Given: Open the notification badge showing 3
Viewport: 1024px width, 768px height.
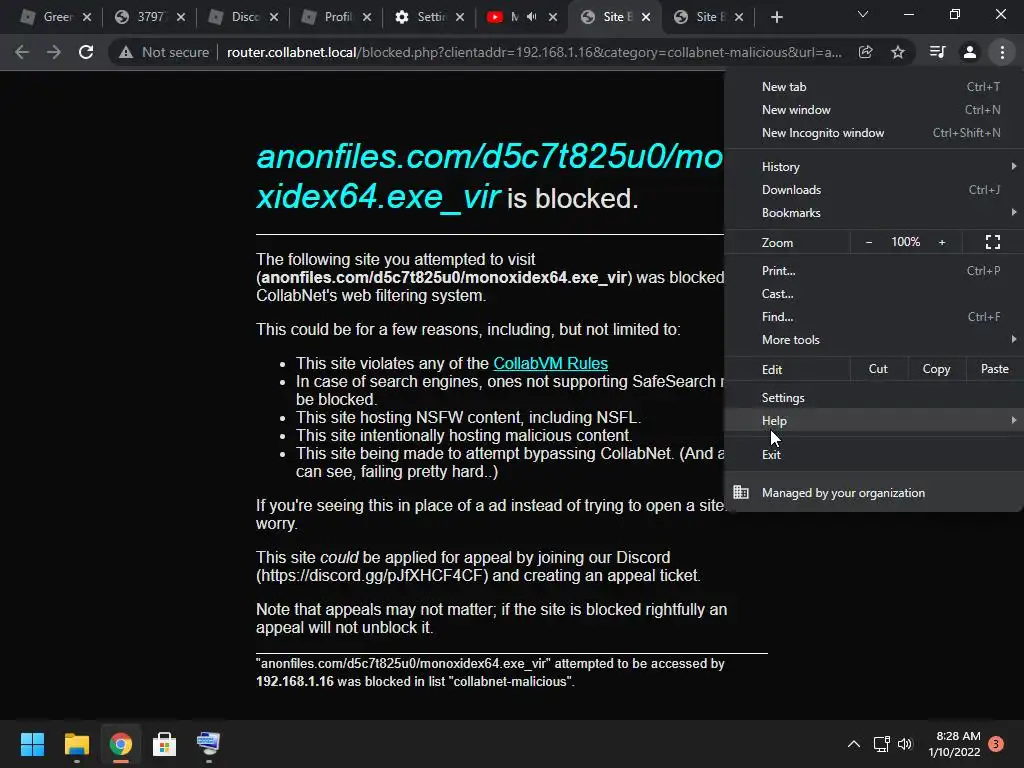Looking at the screenshot, I should point(995,744).
